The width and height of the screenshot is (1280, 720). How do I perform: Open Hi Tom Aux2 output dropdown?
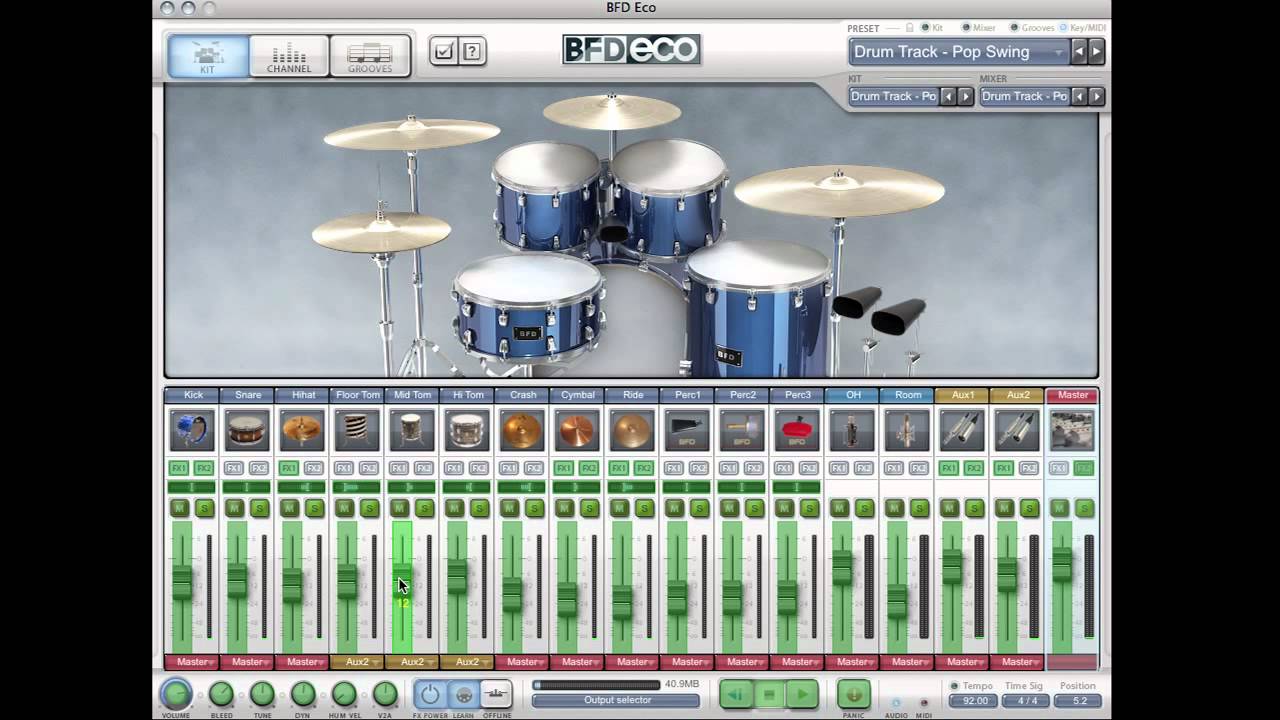pyautogui.click(x=467, y=662)
